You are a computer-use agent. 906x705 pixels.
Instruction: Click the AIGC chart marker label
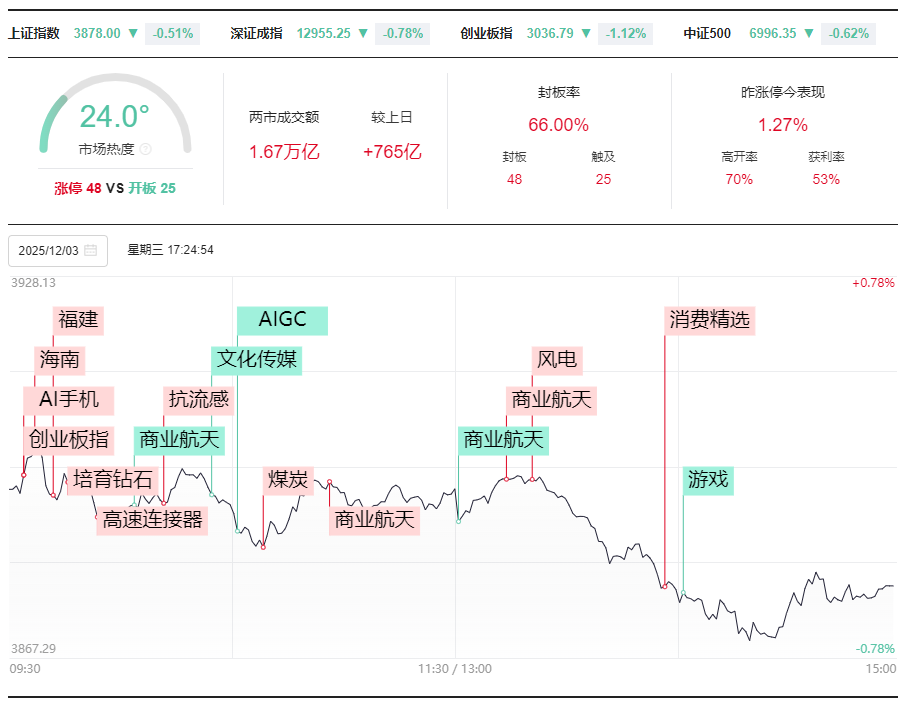281,320
